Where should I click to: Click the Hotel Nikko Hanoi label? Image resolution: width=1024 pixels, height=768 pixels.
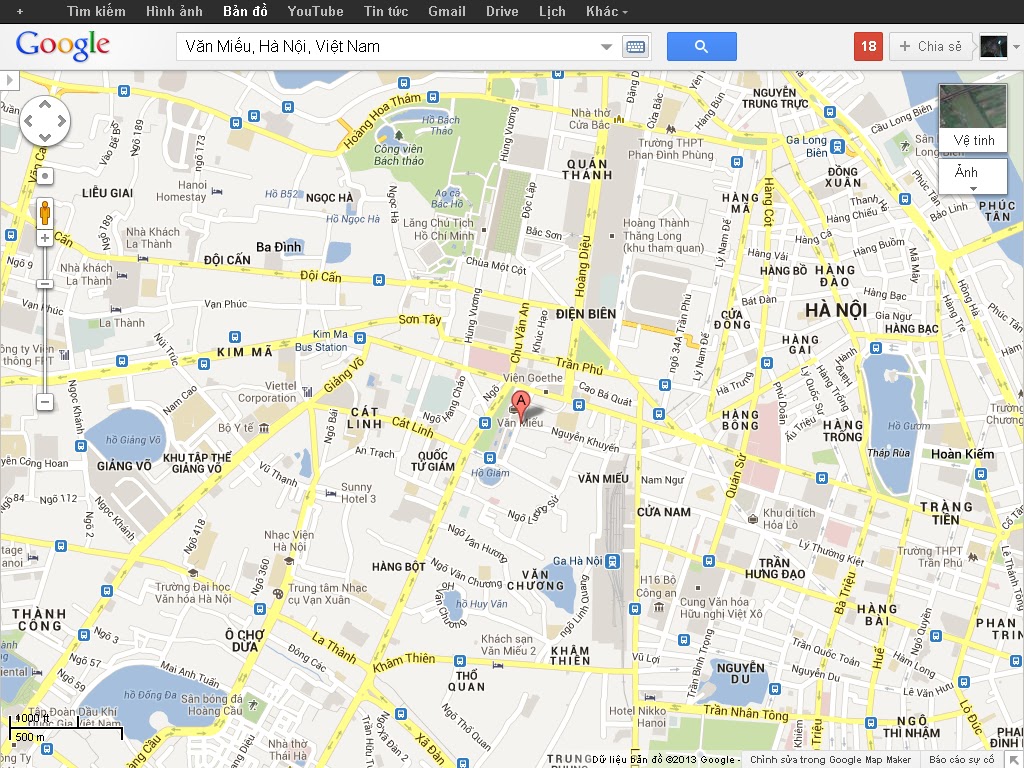click(x=638, y=716)
